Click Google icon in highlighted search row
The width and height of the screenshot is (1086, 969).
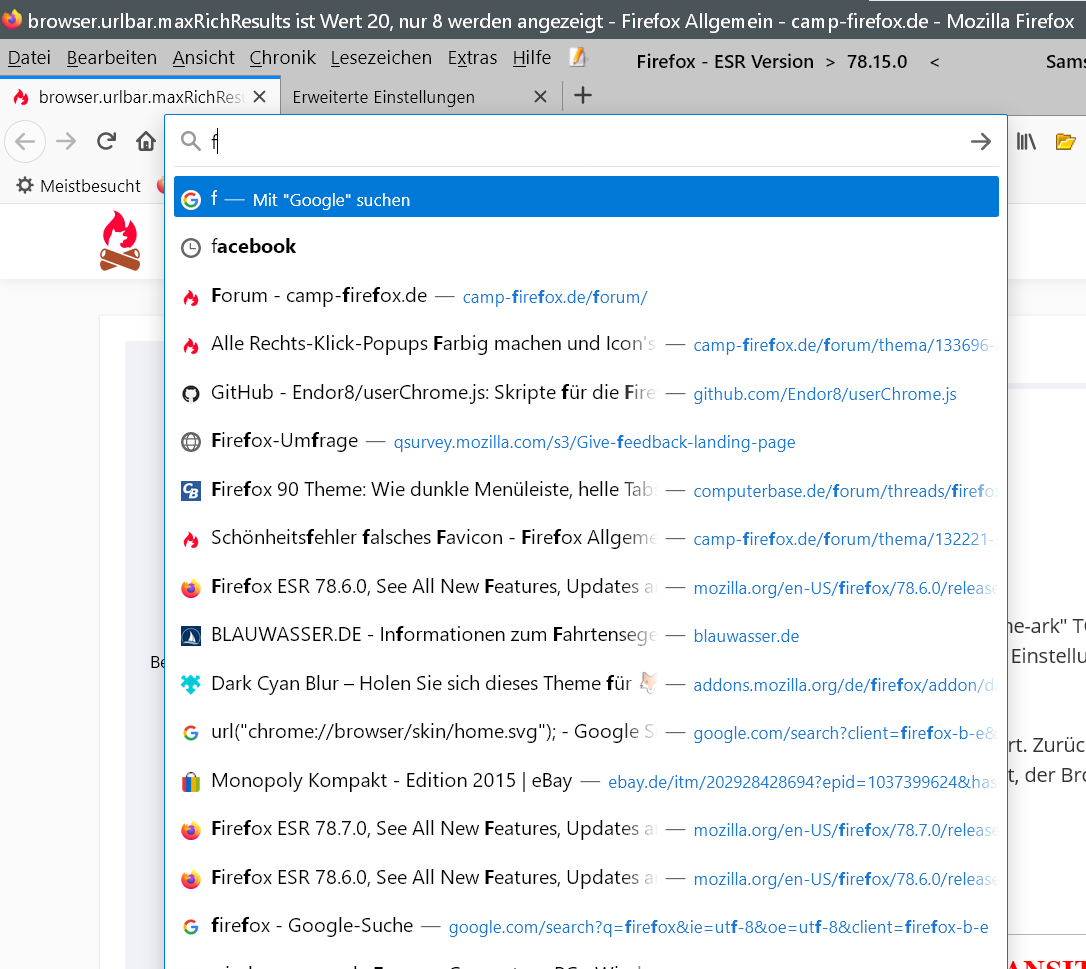tap(190, 199)
